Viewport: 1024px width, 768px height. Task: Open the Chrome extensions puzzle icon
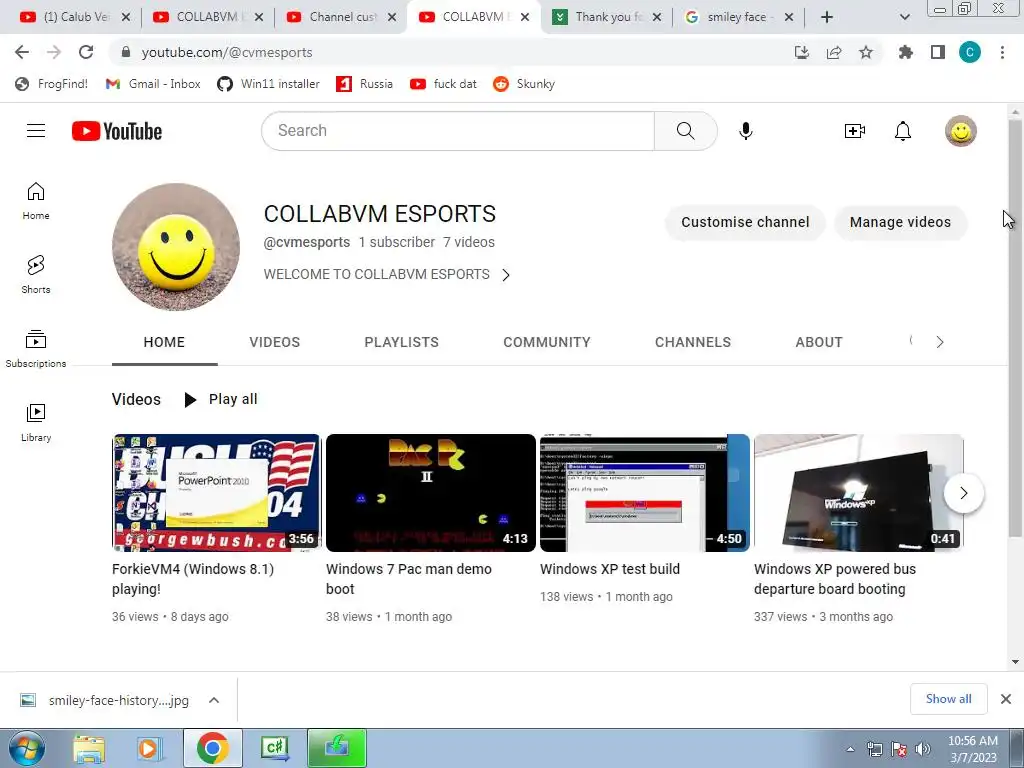[905, 52]
